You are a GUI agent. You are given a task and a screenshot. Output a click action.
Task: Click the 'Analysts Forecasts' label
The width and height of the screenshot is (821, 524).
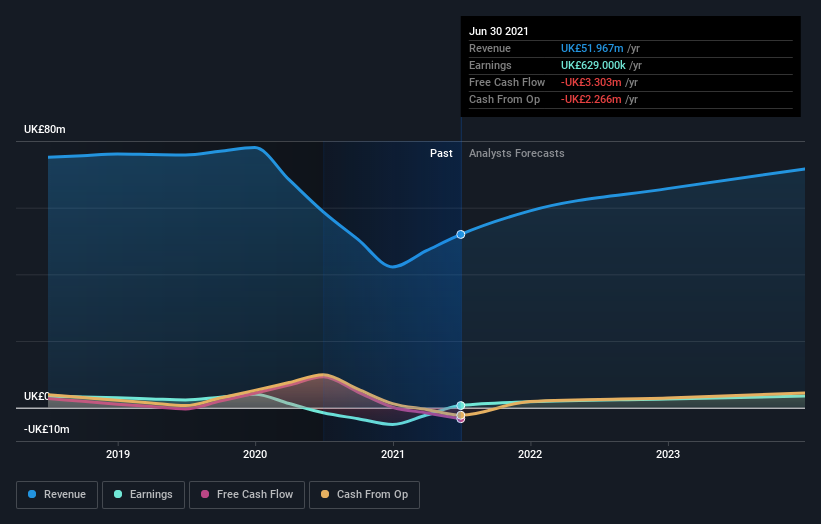[517, 153]
